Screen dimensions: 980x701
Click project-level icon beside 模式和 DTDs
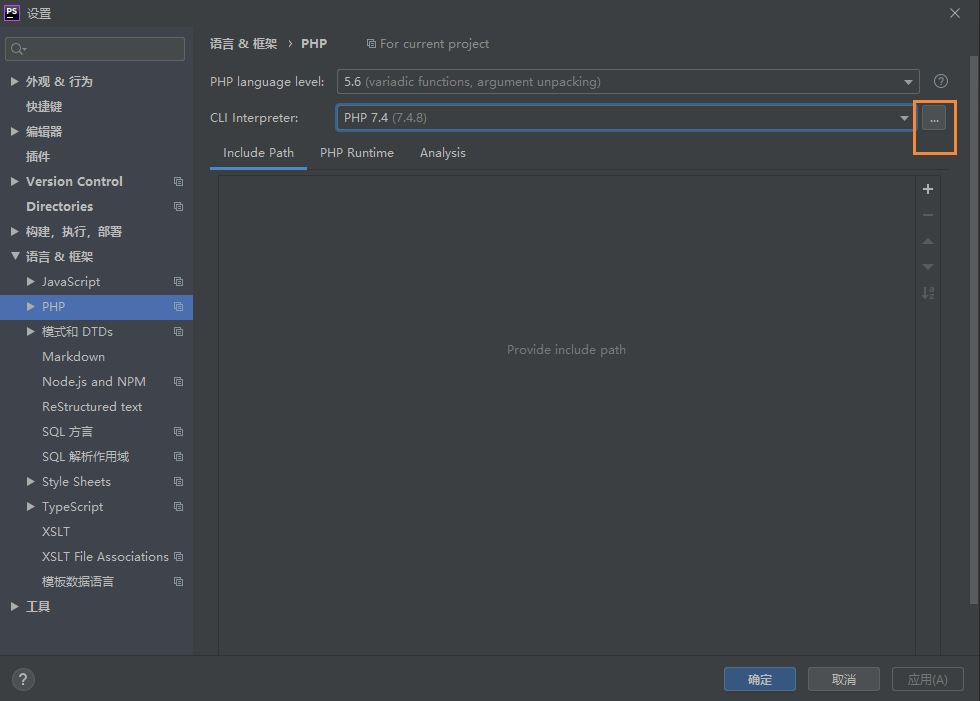tap(178, 332)
